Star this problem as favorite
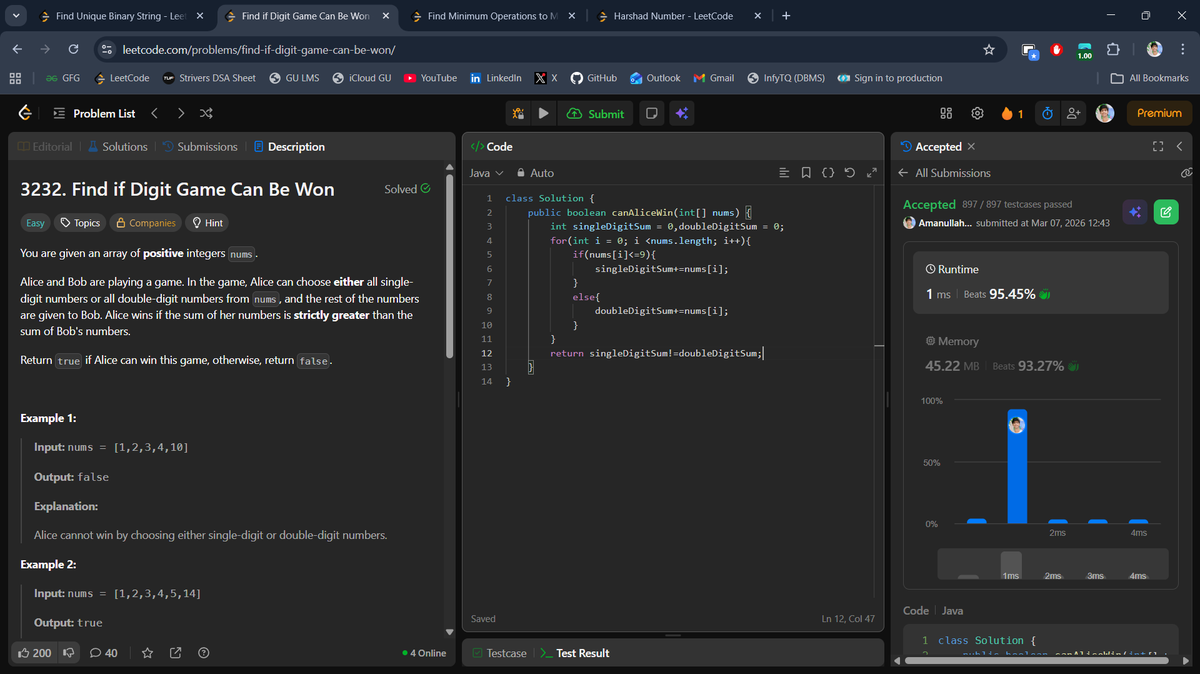Image resolution: width=1200 pixels, height=674 pixels. pos(147,653)
